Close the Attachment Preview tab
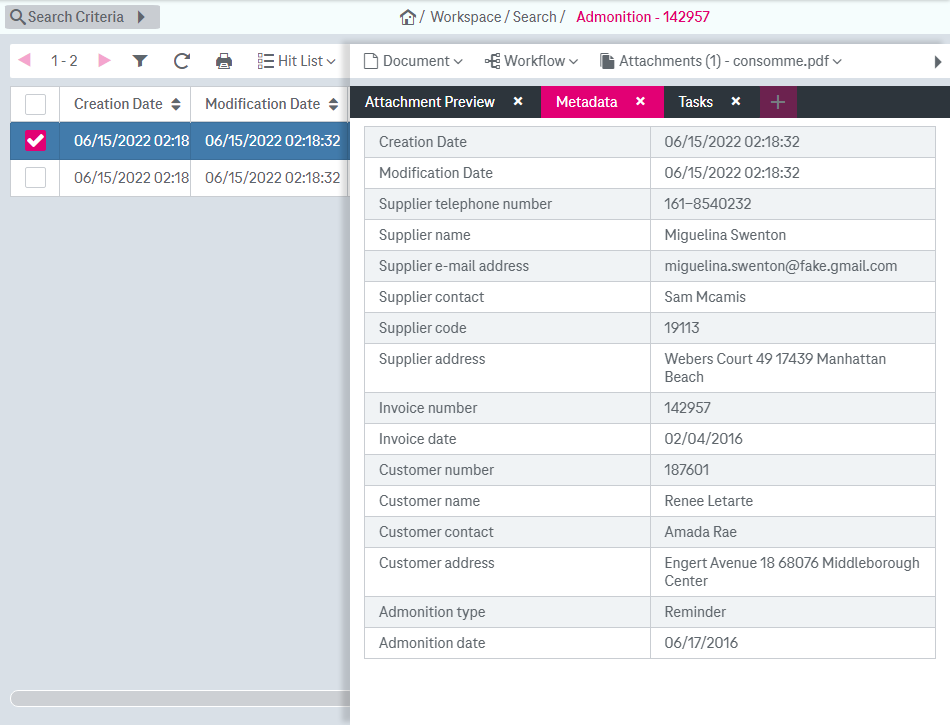The width and height of the screenshot is (950, 725). (x=518, y=101)
